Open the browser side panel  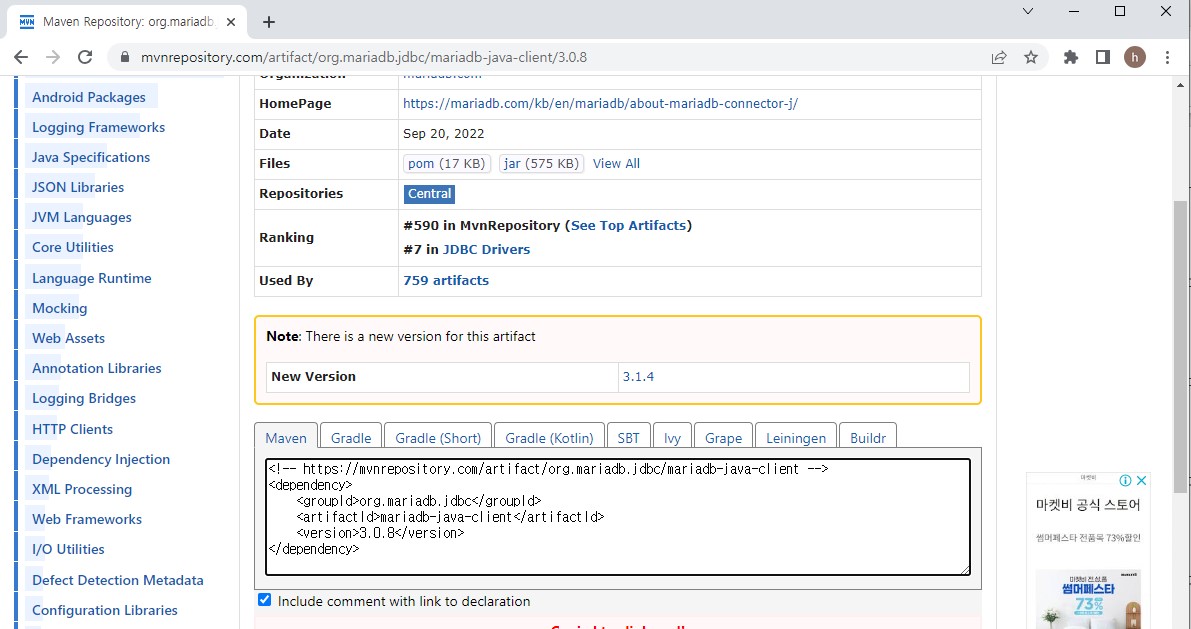pyautogui.click(x=1103, y=57)
